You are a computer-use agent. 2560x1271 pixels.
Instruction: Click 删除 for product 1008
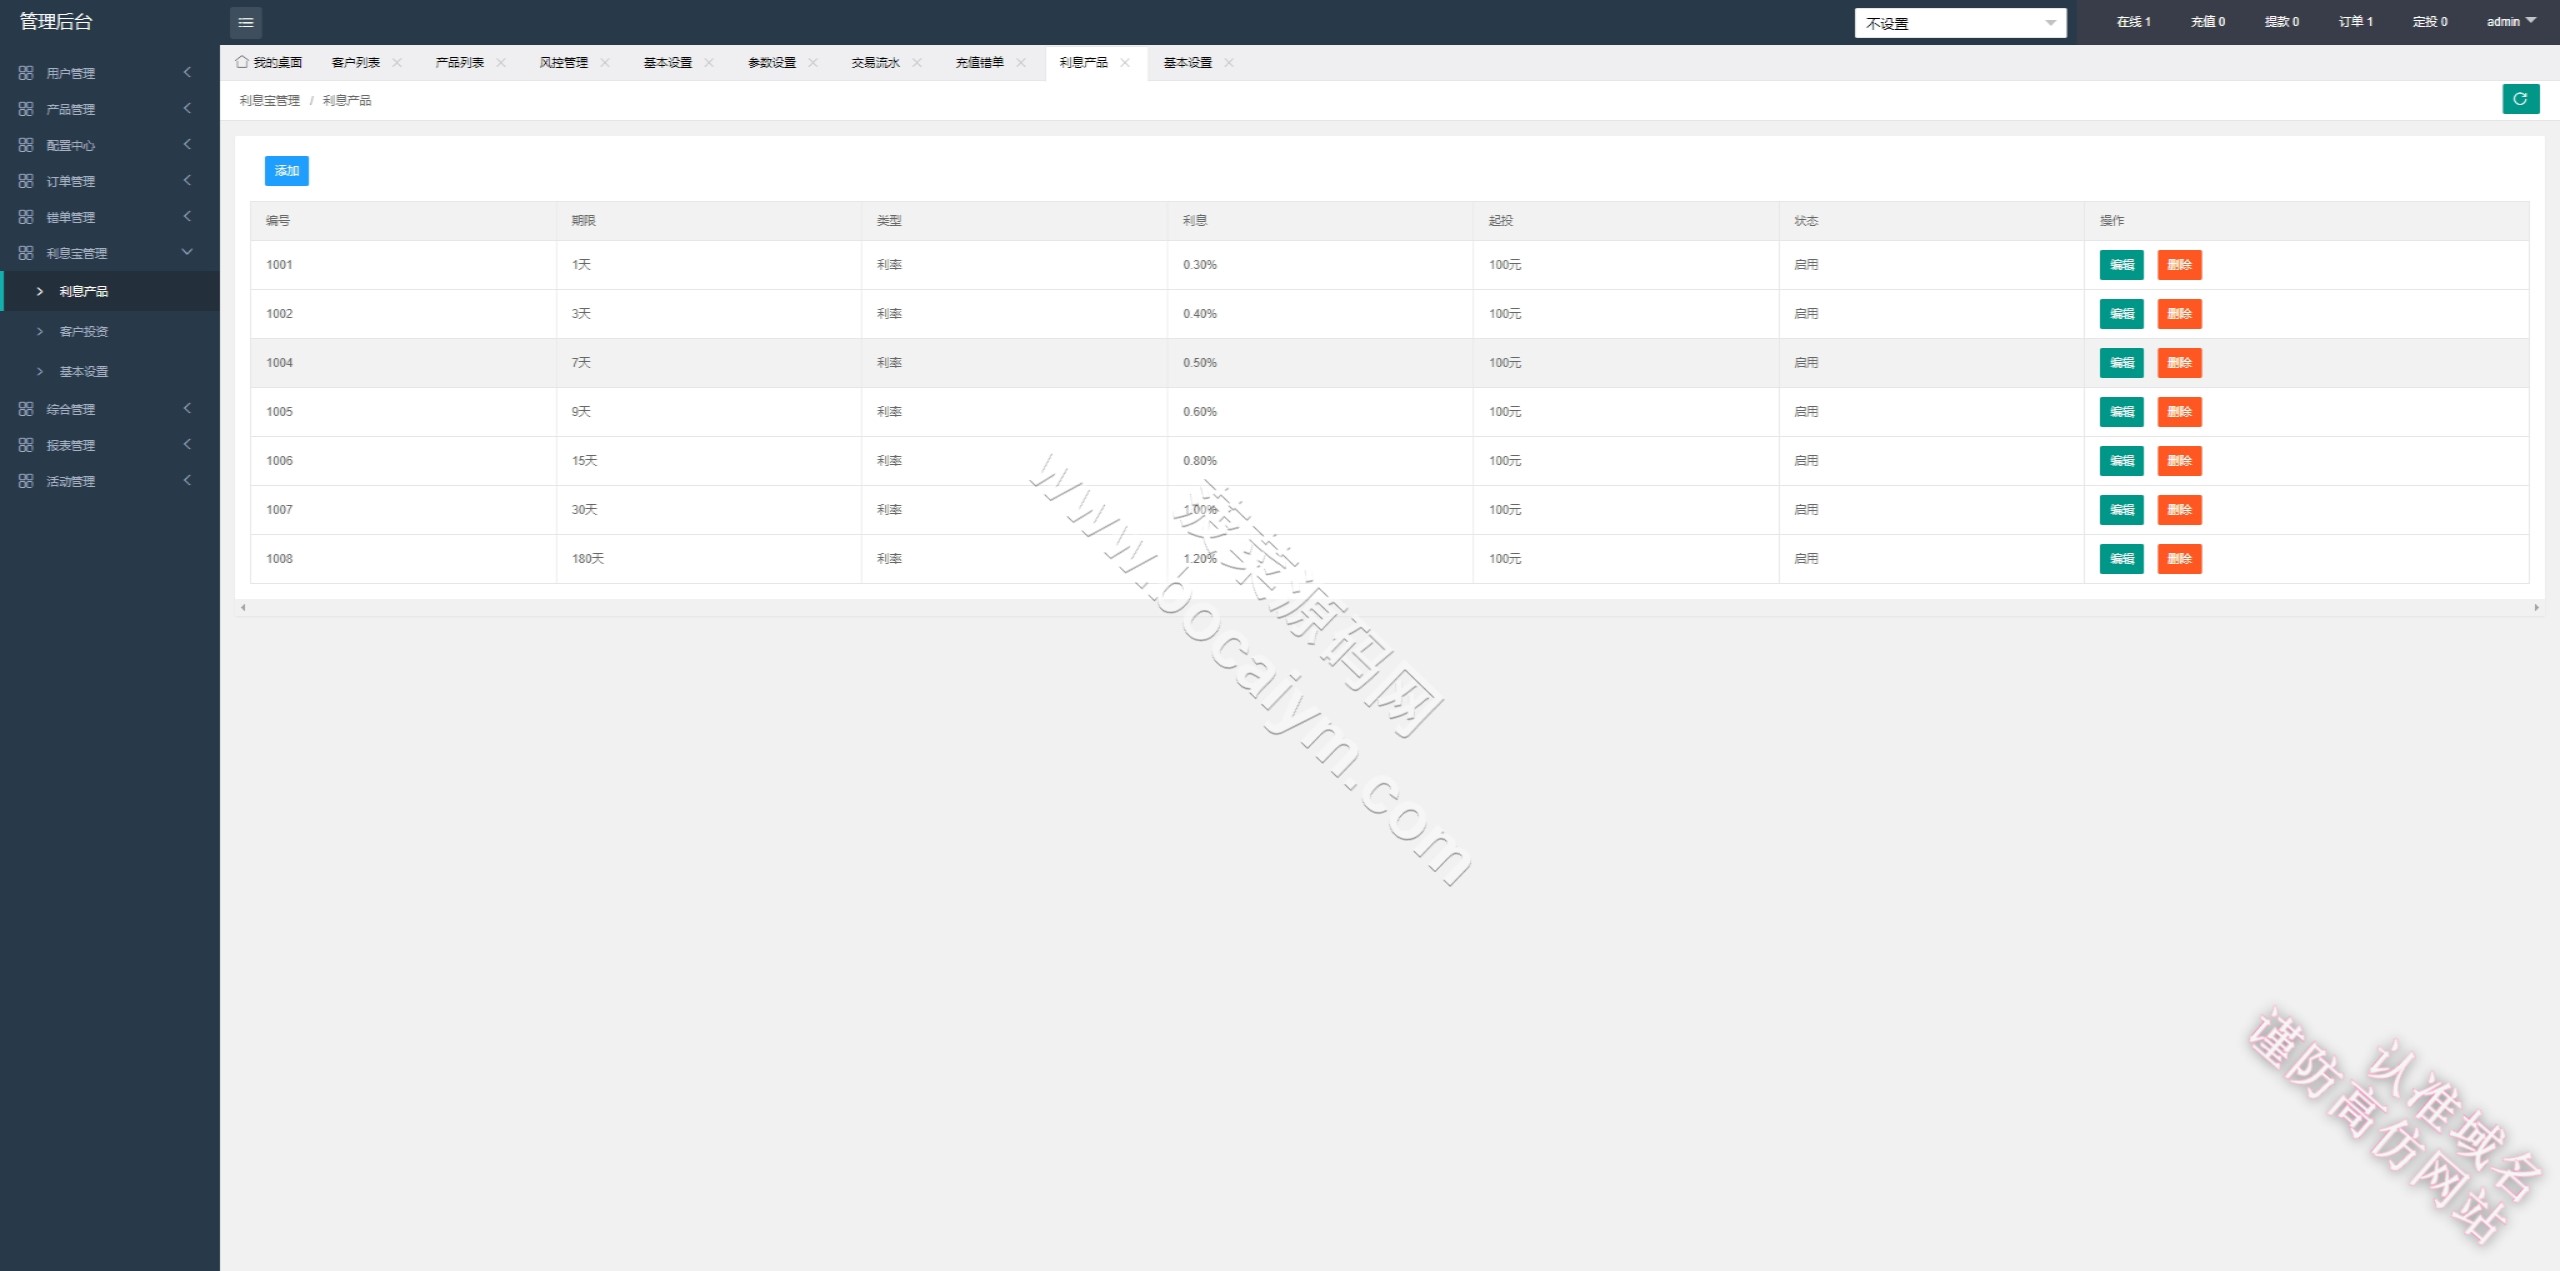(2180, 559)
